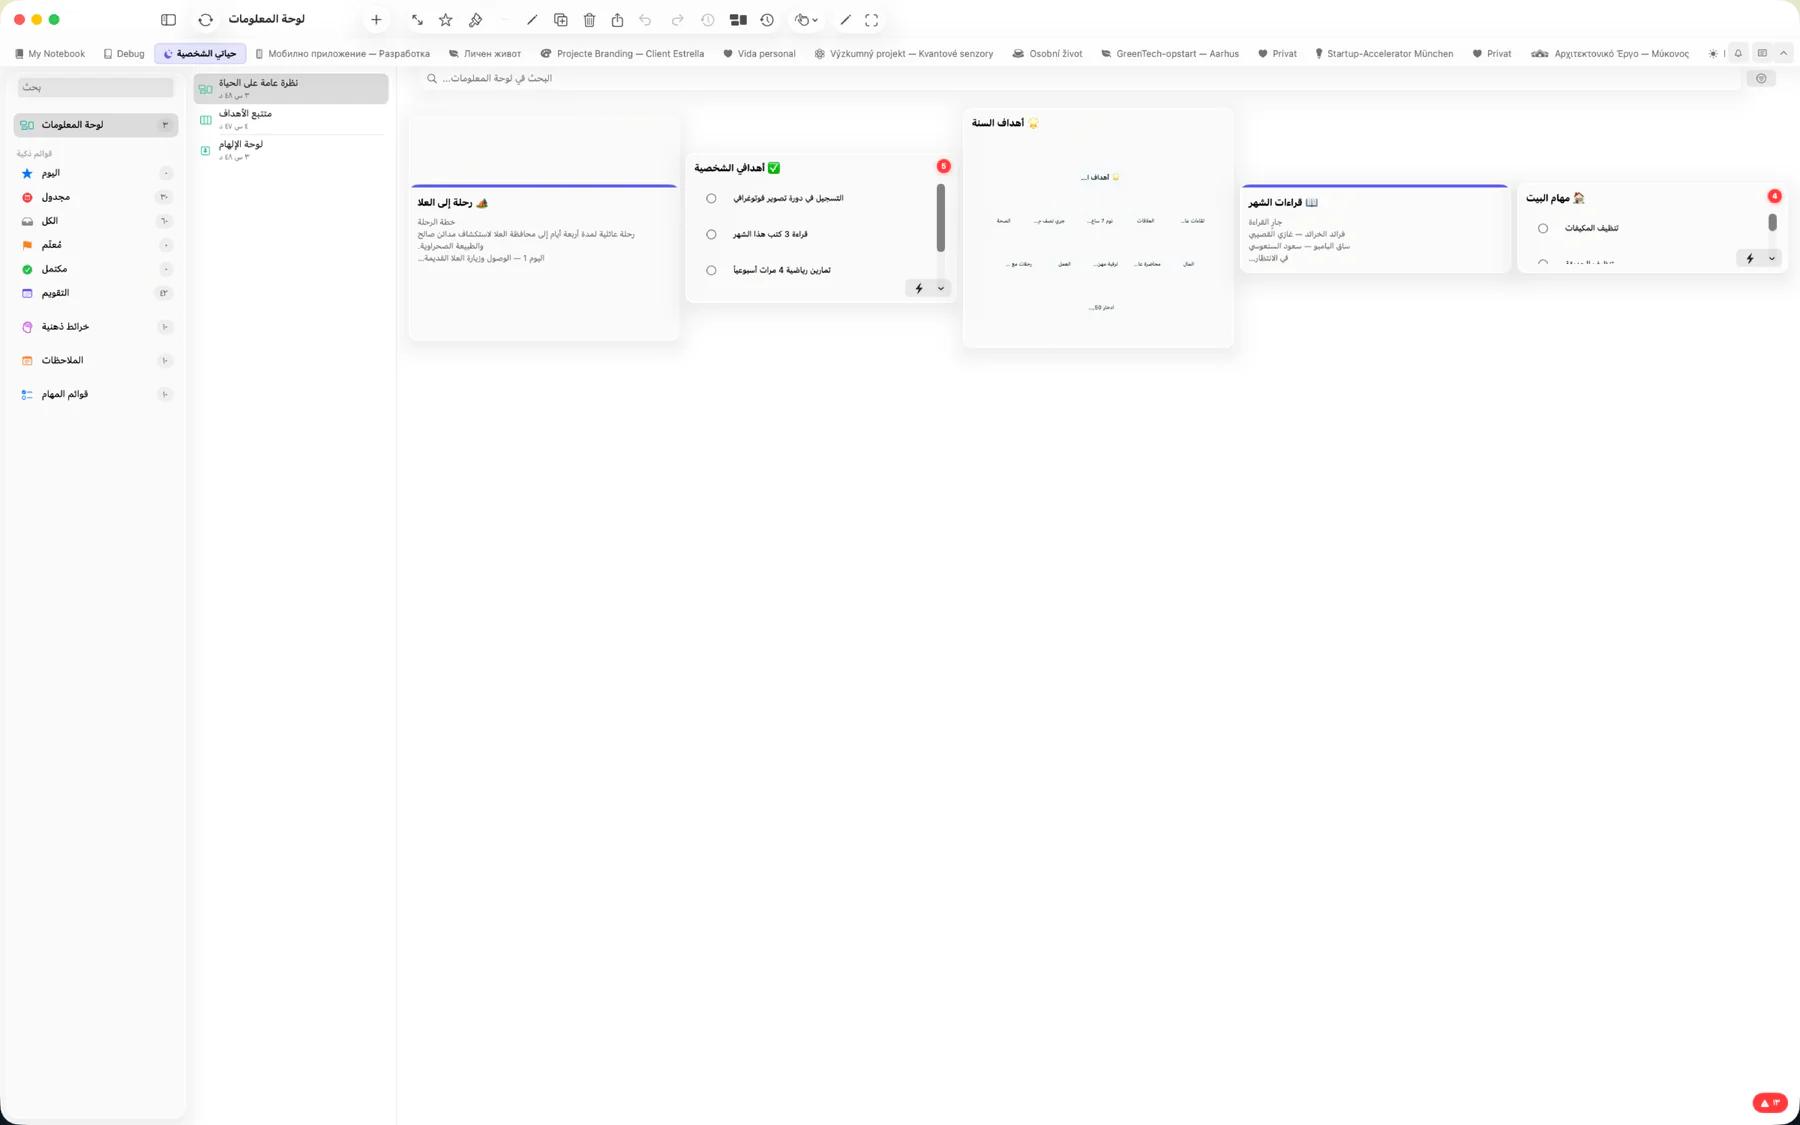Click dashboard search field البحث في لوحة المعلومات
This screenshot has height=1125, width=1800.
1080,78
